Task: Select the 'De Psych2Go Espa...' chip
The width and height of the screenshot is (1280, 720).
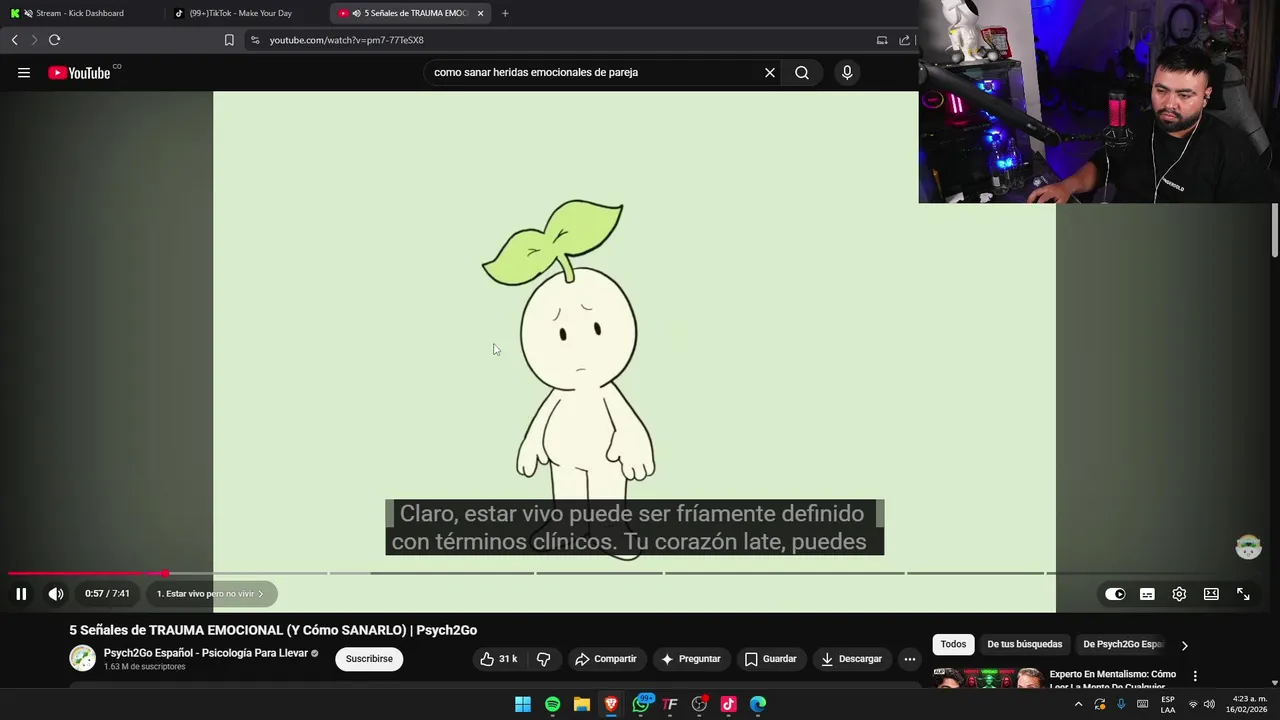Action: 1123,645
